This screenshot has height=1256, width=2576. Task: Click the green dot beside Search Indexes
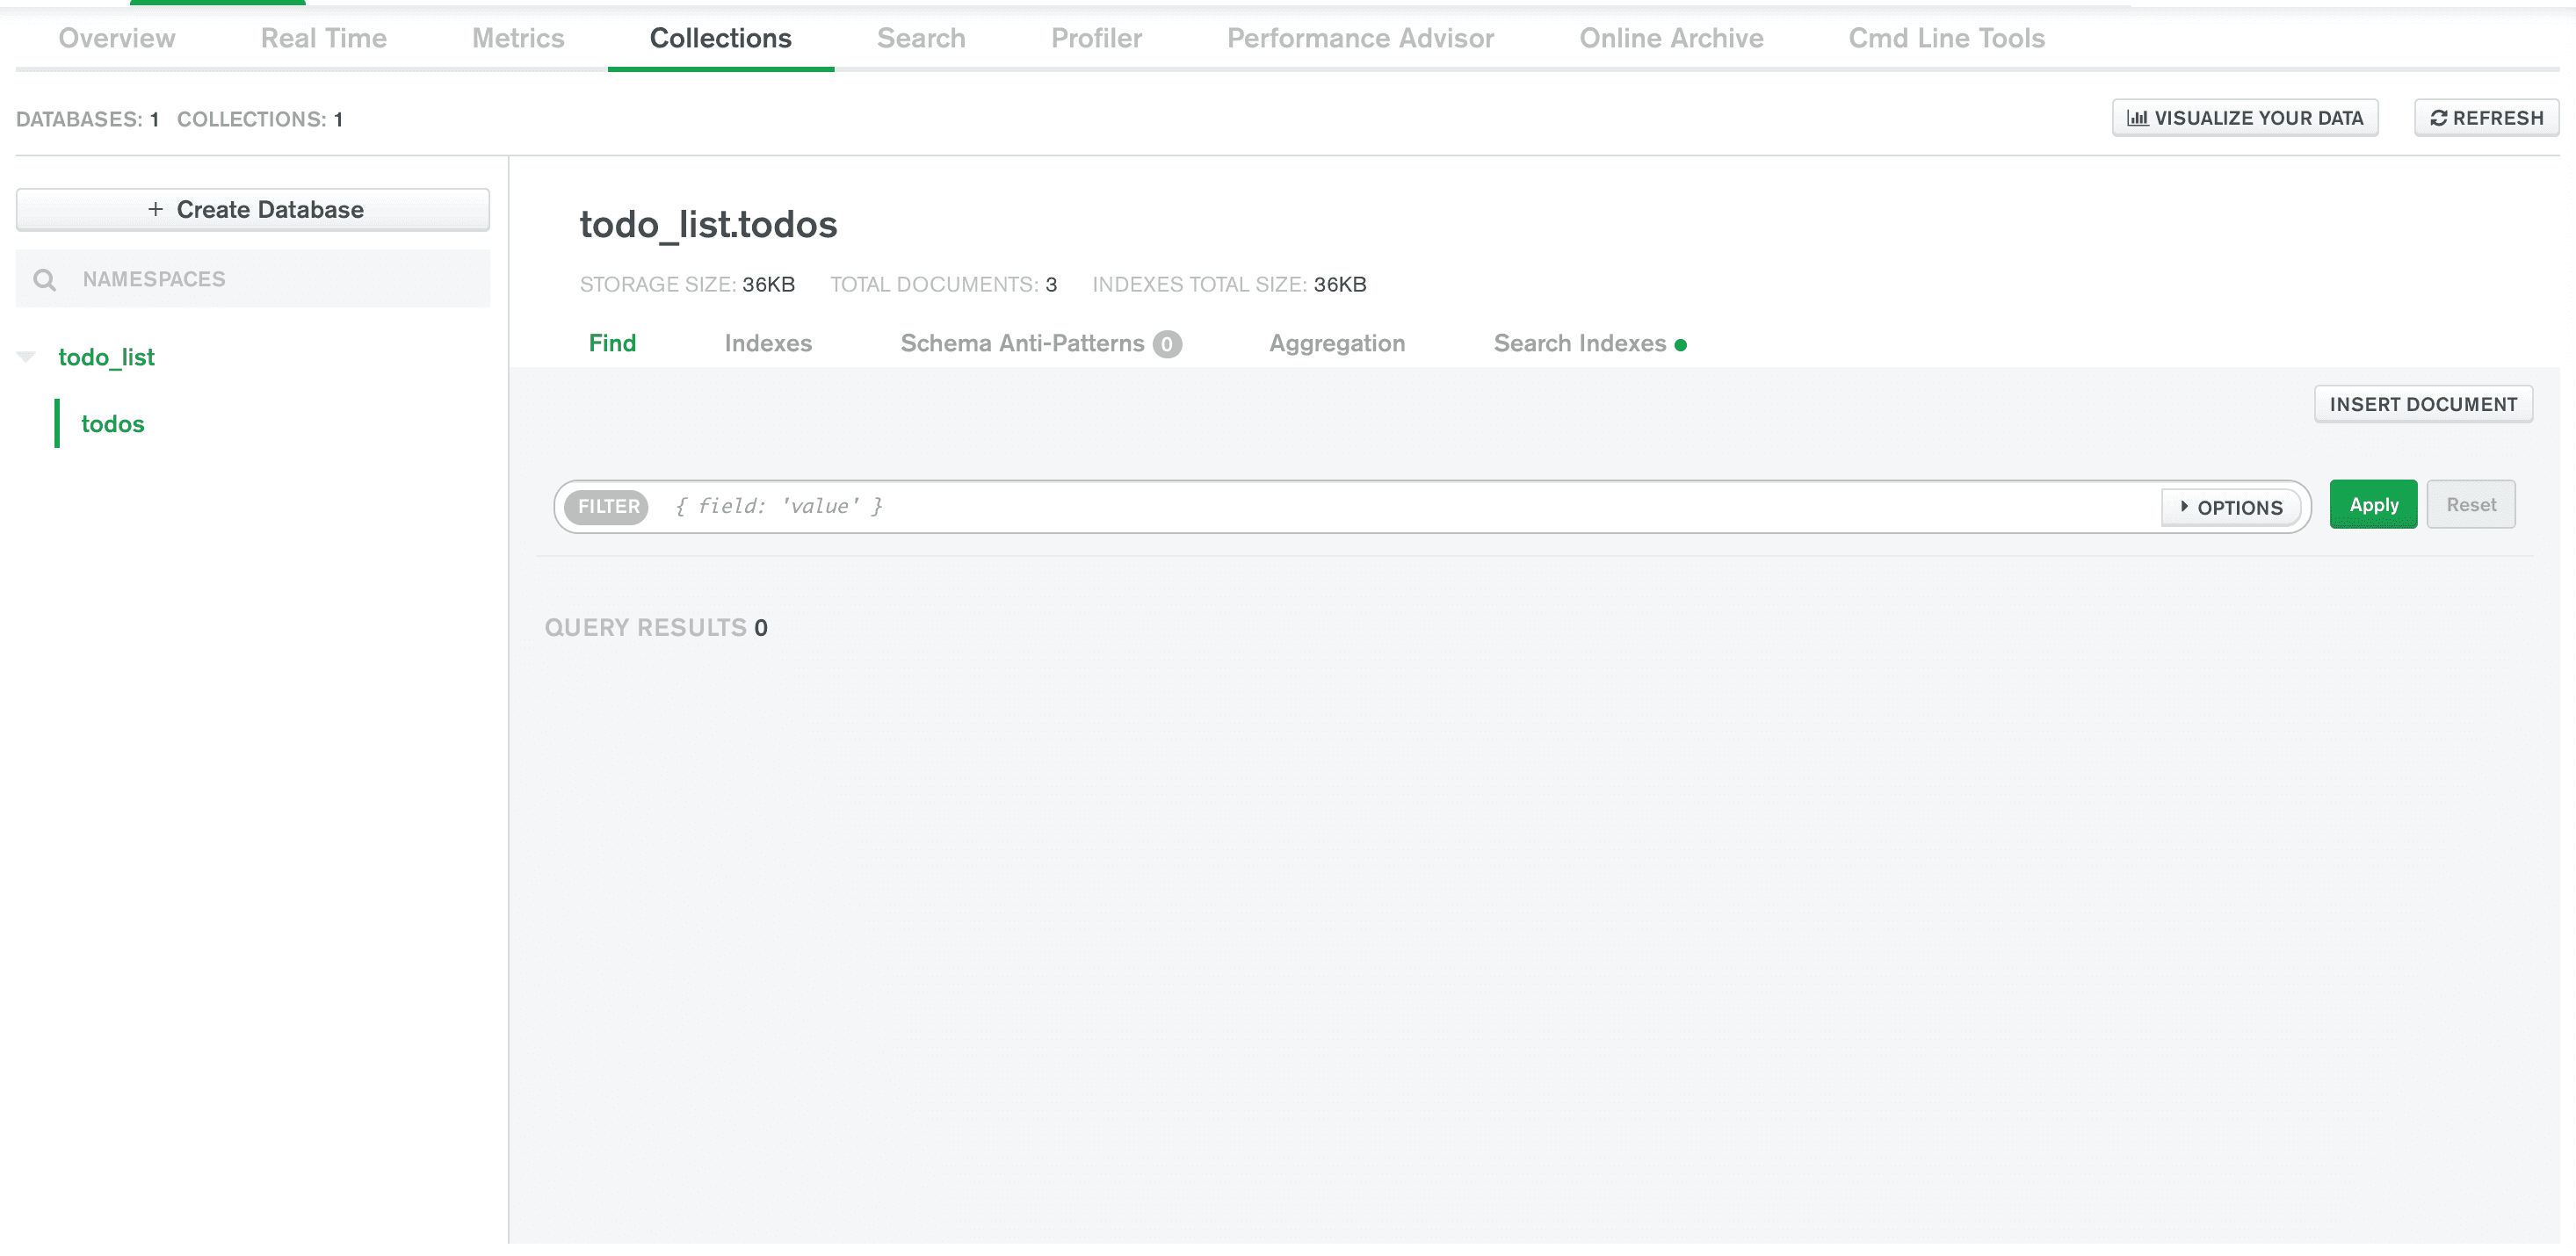[x=1681, y=345]
